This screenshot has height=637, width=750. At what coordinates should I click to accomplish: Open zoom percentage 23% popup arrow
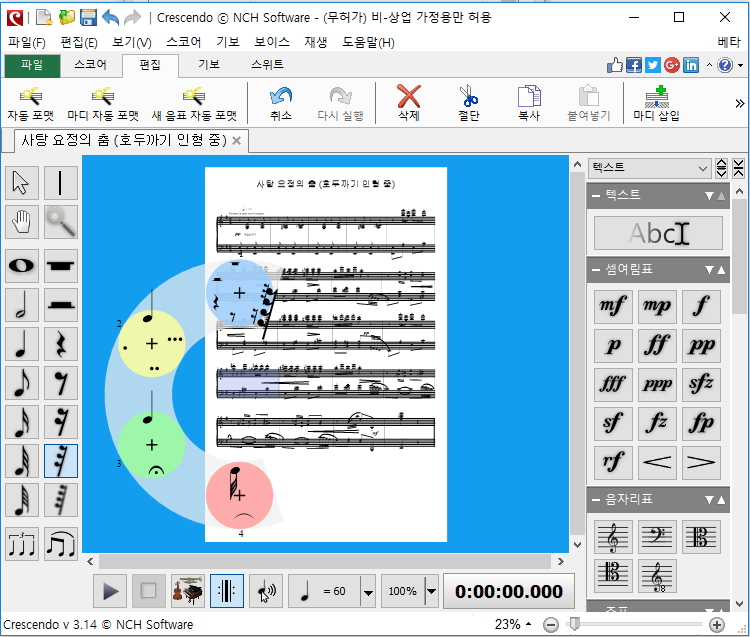[x=529, y=624]
